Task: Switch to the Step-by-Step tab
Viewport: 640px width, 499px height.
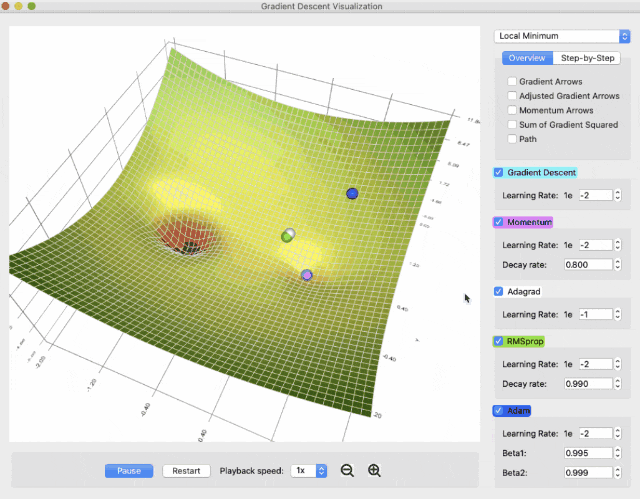Action: point(587,58)
